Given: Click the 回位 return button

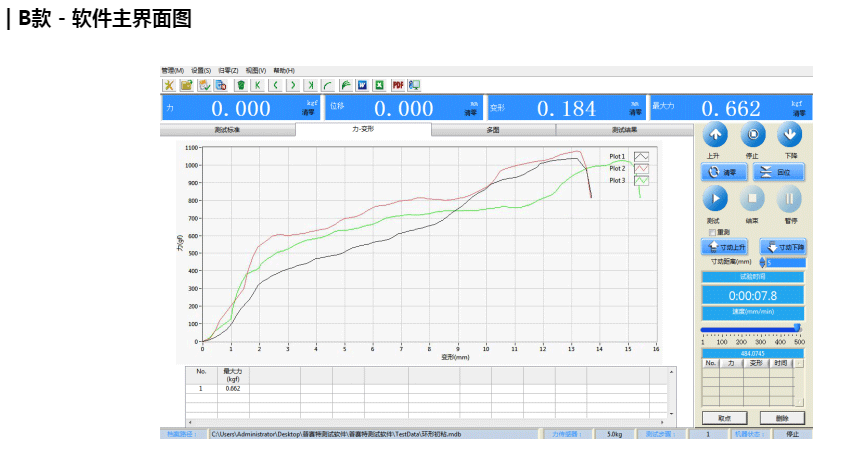Looking at the screenshot, I should pyautogui.click(x=778, y=172).
